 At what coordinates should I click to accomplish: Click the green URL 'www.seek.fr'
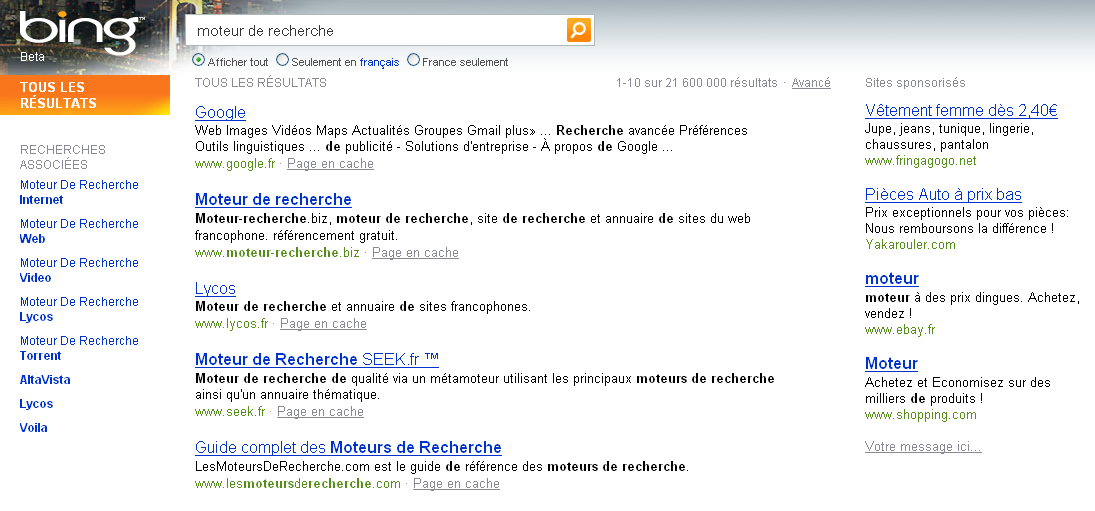[x=230, y=411]
